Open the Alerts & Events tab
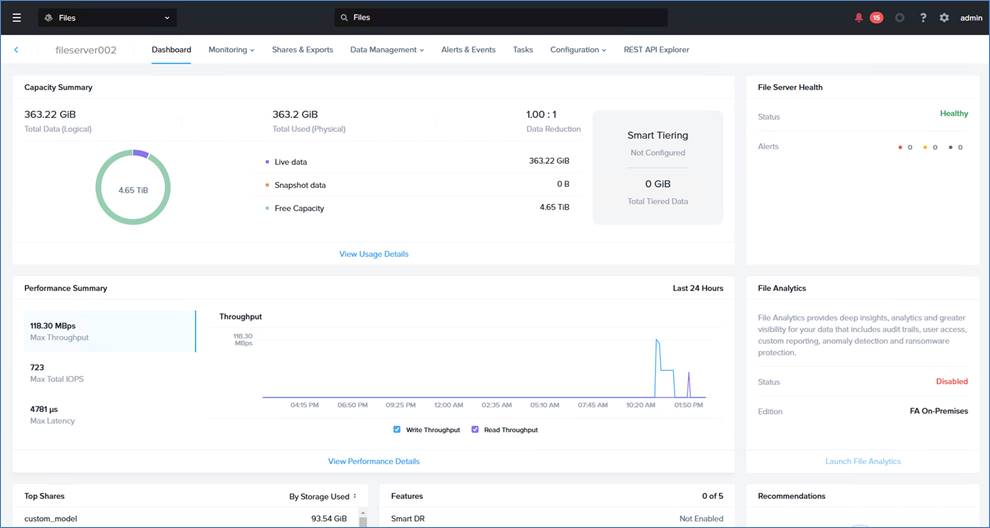 coord(468,49)
